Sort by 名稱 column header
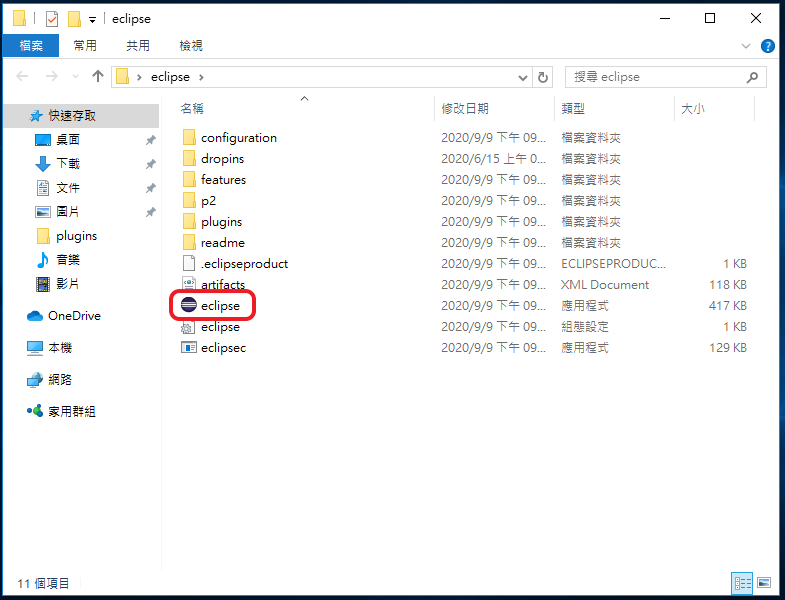Viewport: 785px width, 600px height. tap(192, 109)
